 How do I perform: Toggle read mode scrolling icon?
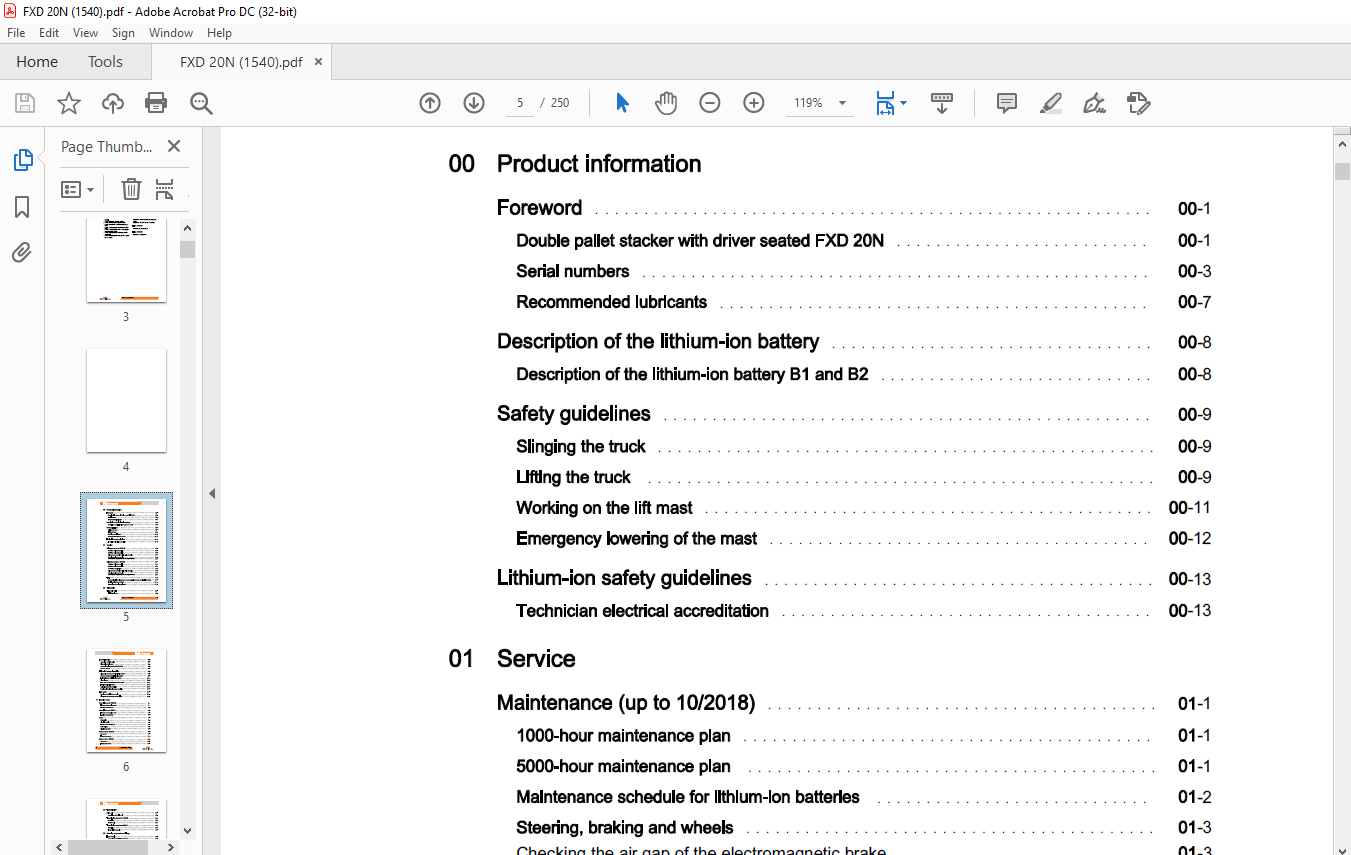click(942, 103)
